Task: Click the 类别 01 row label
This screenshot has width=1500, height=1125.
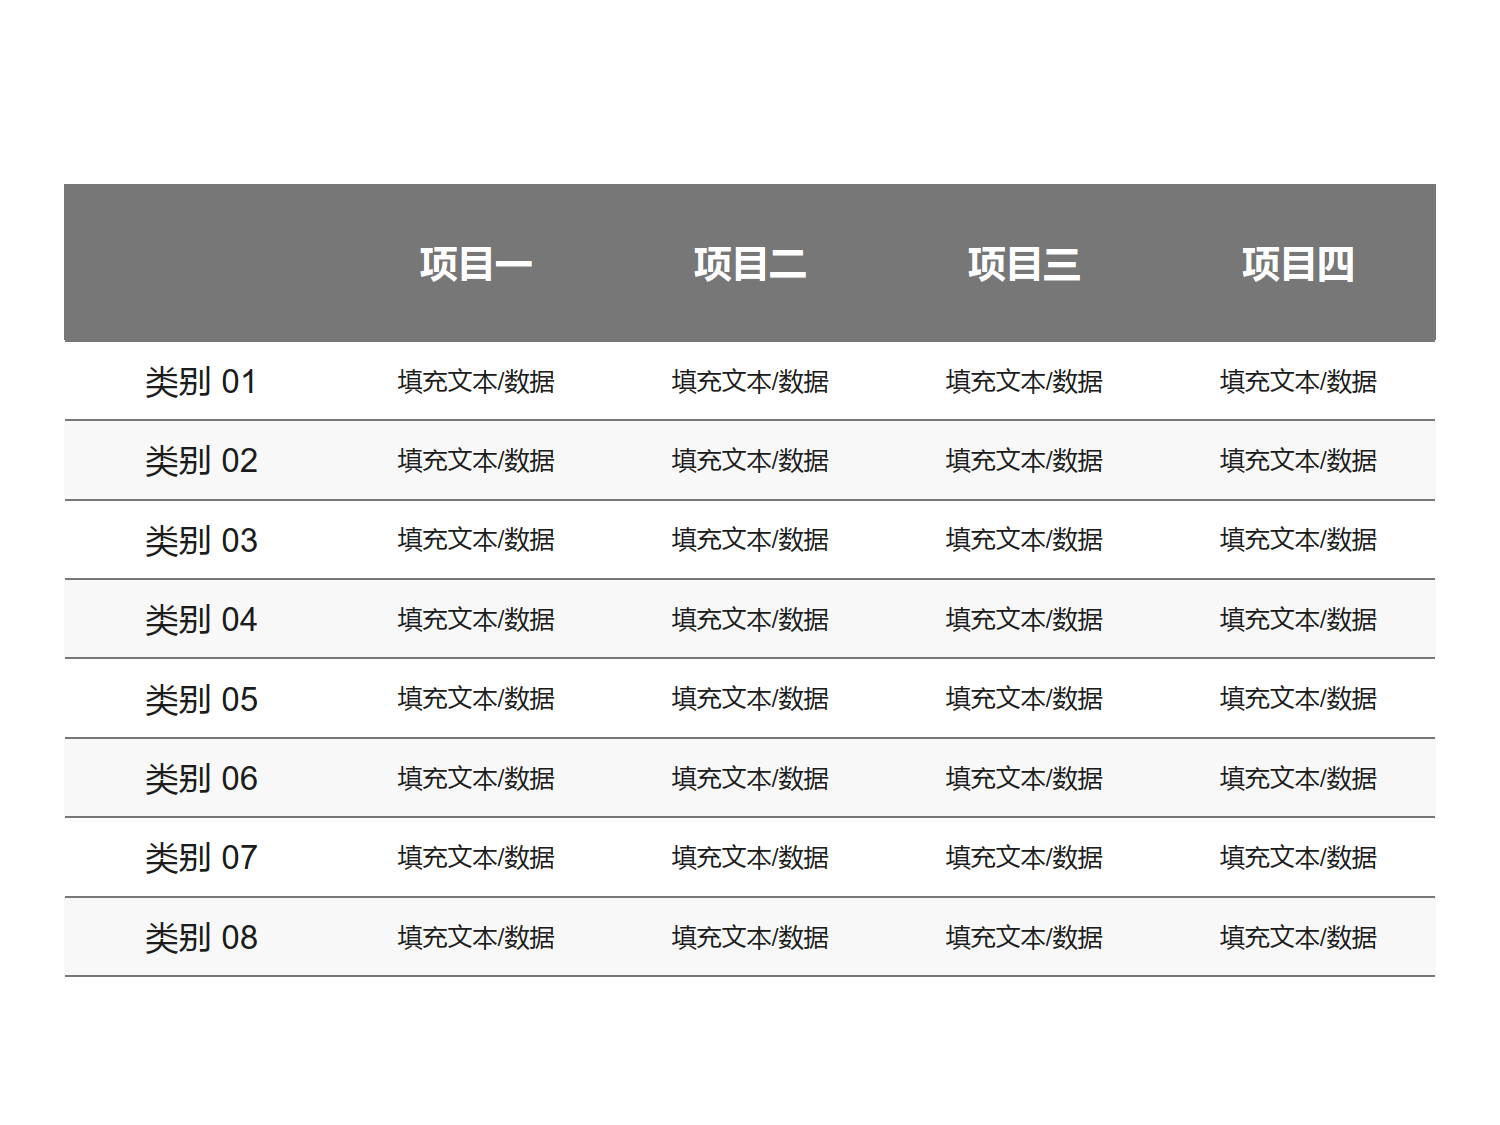Action: [x=201, y=381]
